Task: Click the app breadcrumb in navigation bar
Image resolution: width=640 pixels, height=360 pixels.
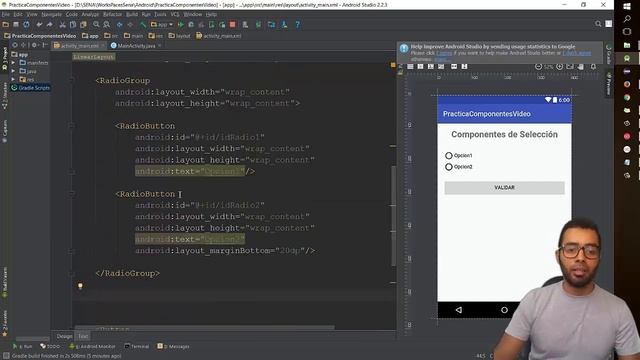Action: pos(90,36)
